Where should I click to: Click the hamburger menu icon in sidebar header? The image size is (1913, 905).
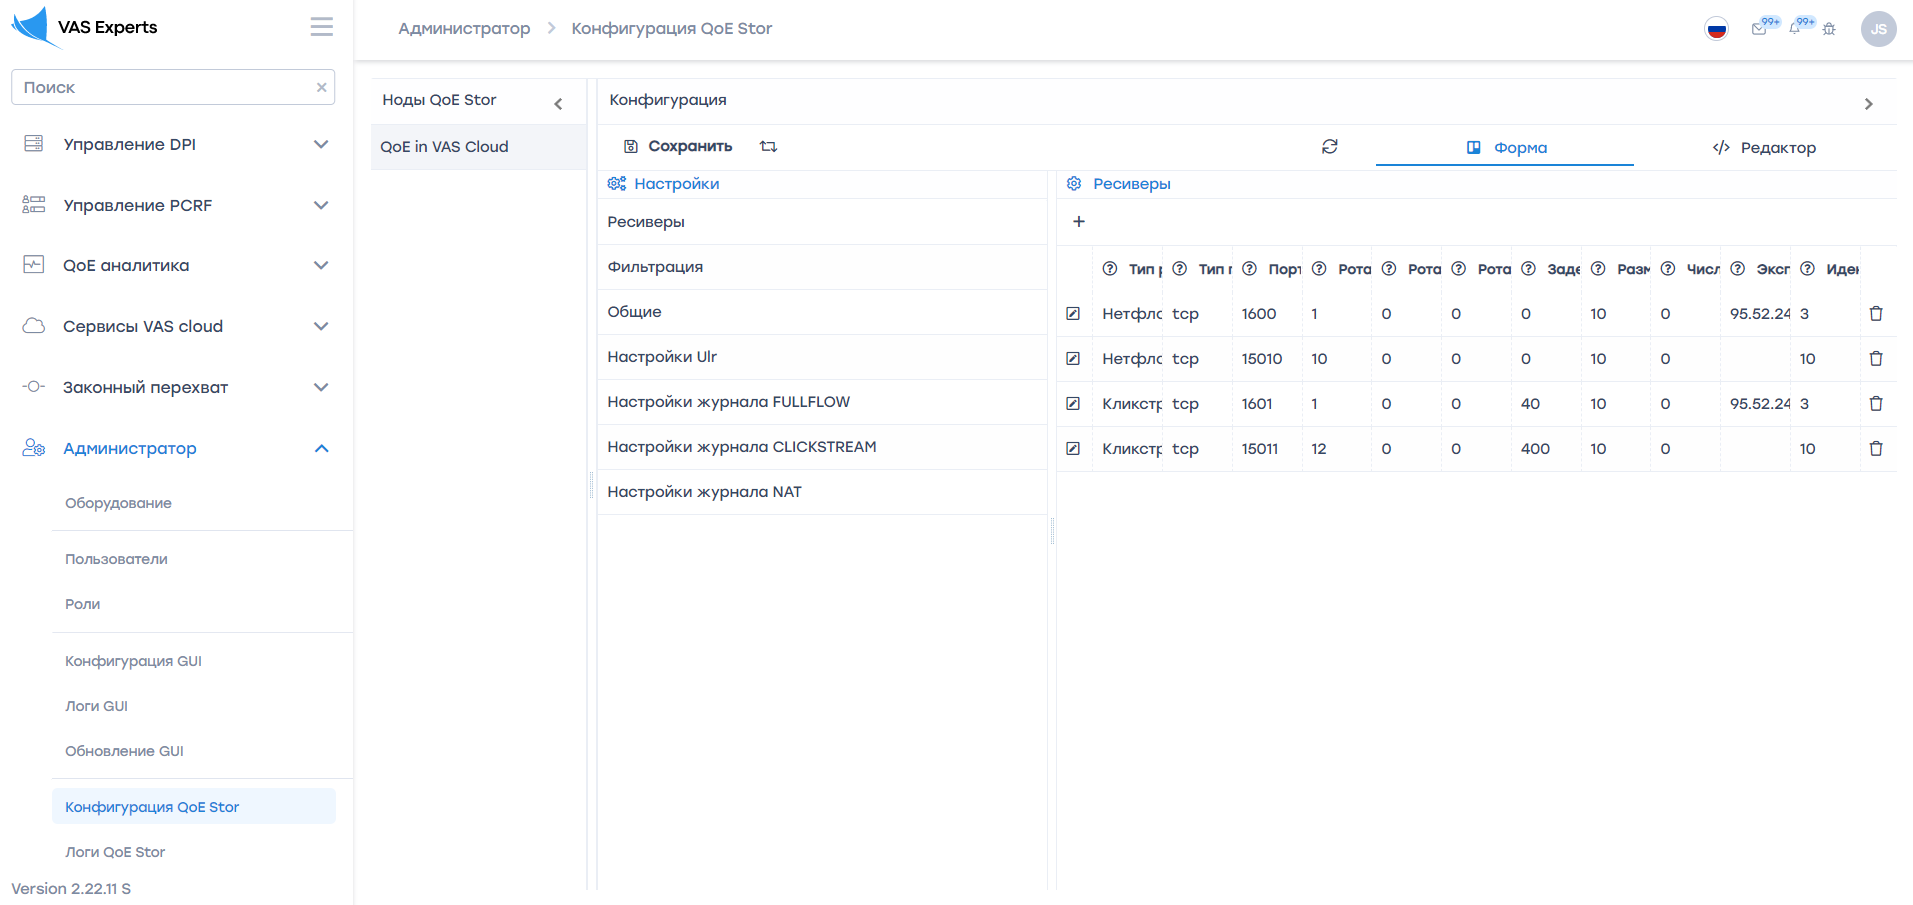pyautogui.click(x=321, y=27)
